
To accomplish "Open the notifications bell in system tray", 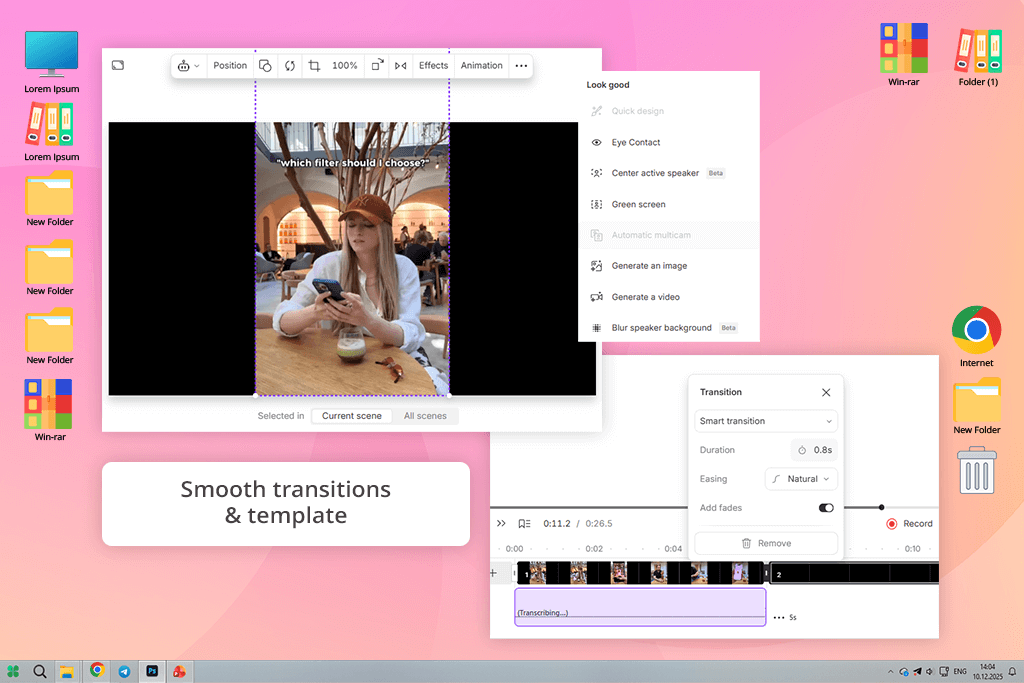I will [1012, 671].
